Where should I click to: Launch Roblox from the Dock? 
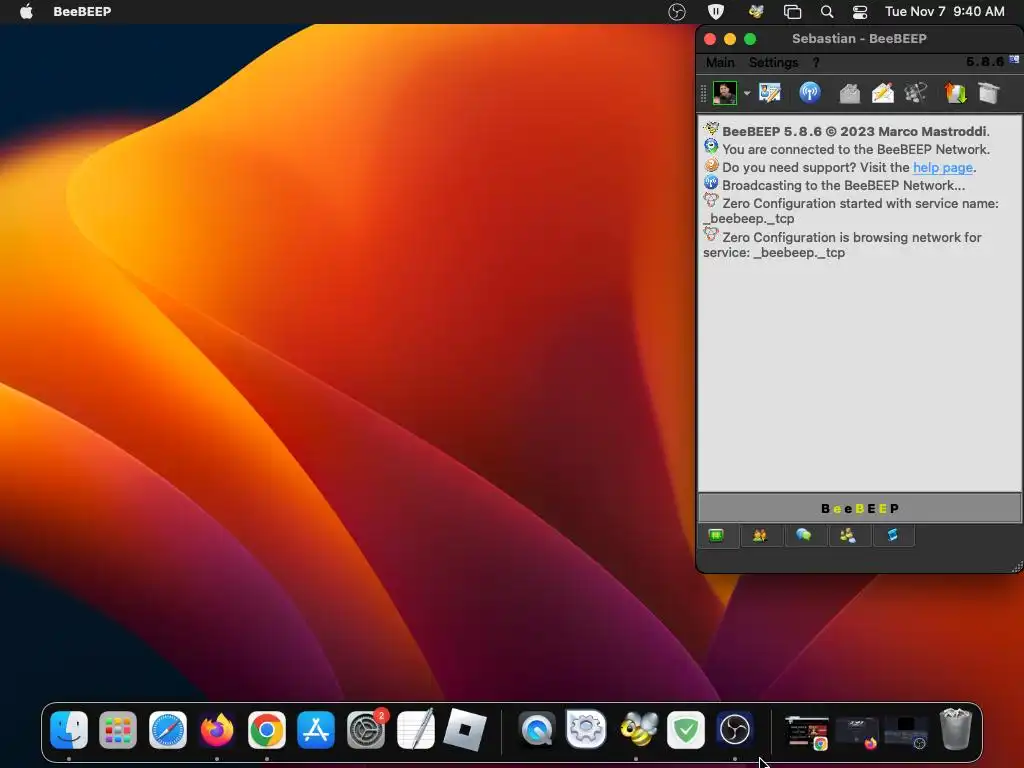[464, 729]
